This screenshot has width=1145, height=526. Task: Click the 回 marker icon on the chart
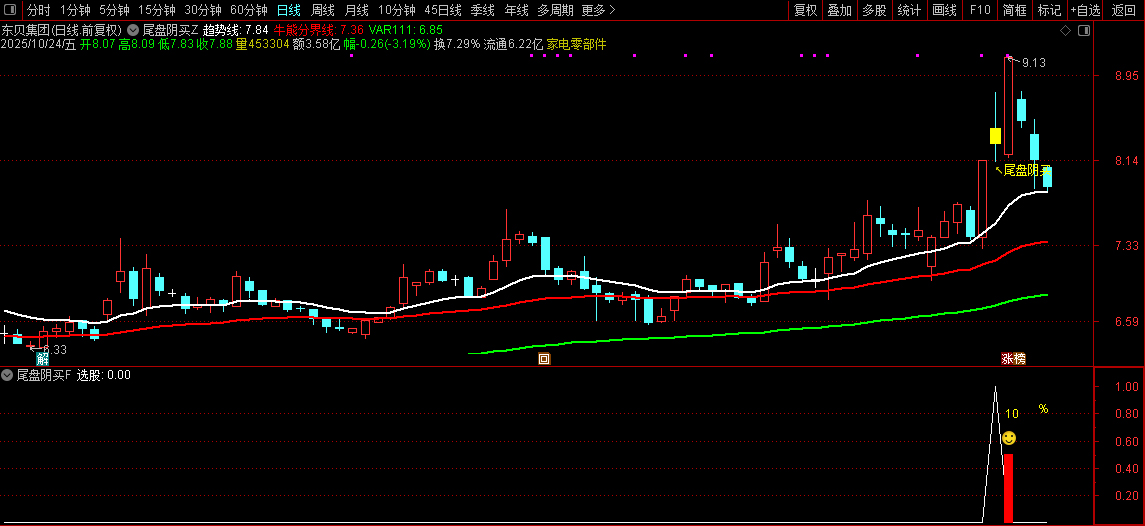[x=544, y=359]
